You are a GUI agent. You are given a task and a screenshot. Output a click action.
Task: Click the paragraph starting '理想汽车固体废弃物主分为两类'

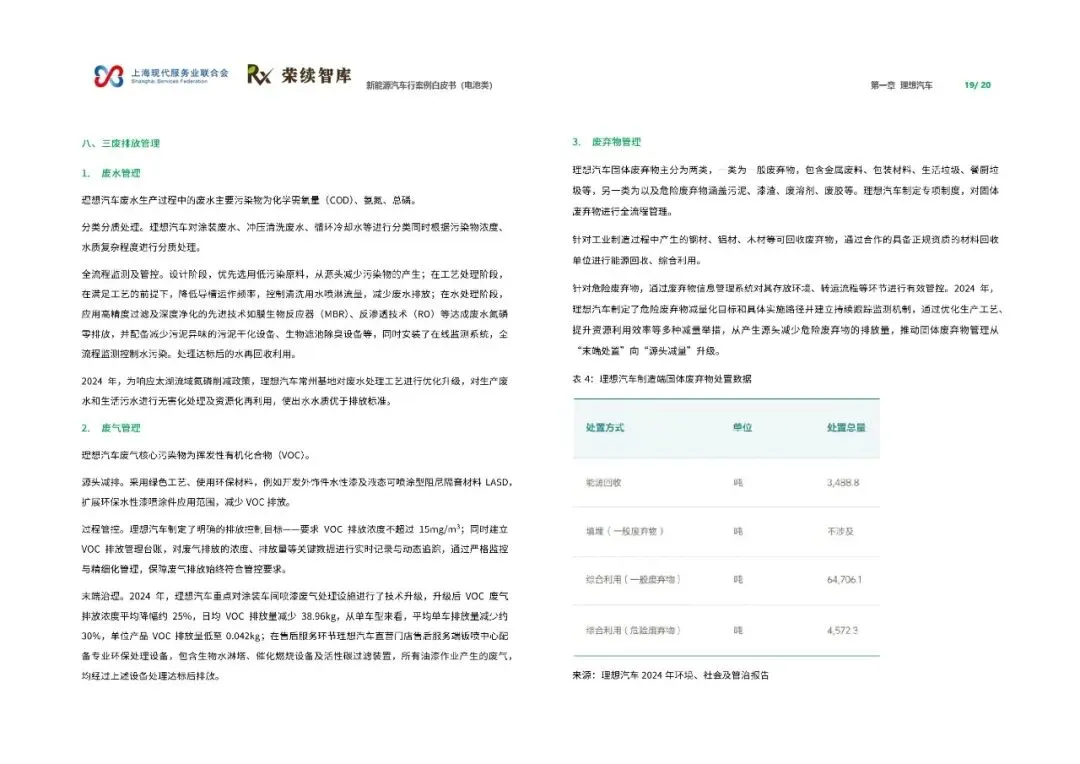(785, 190)
